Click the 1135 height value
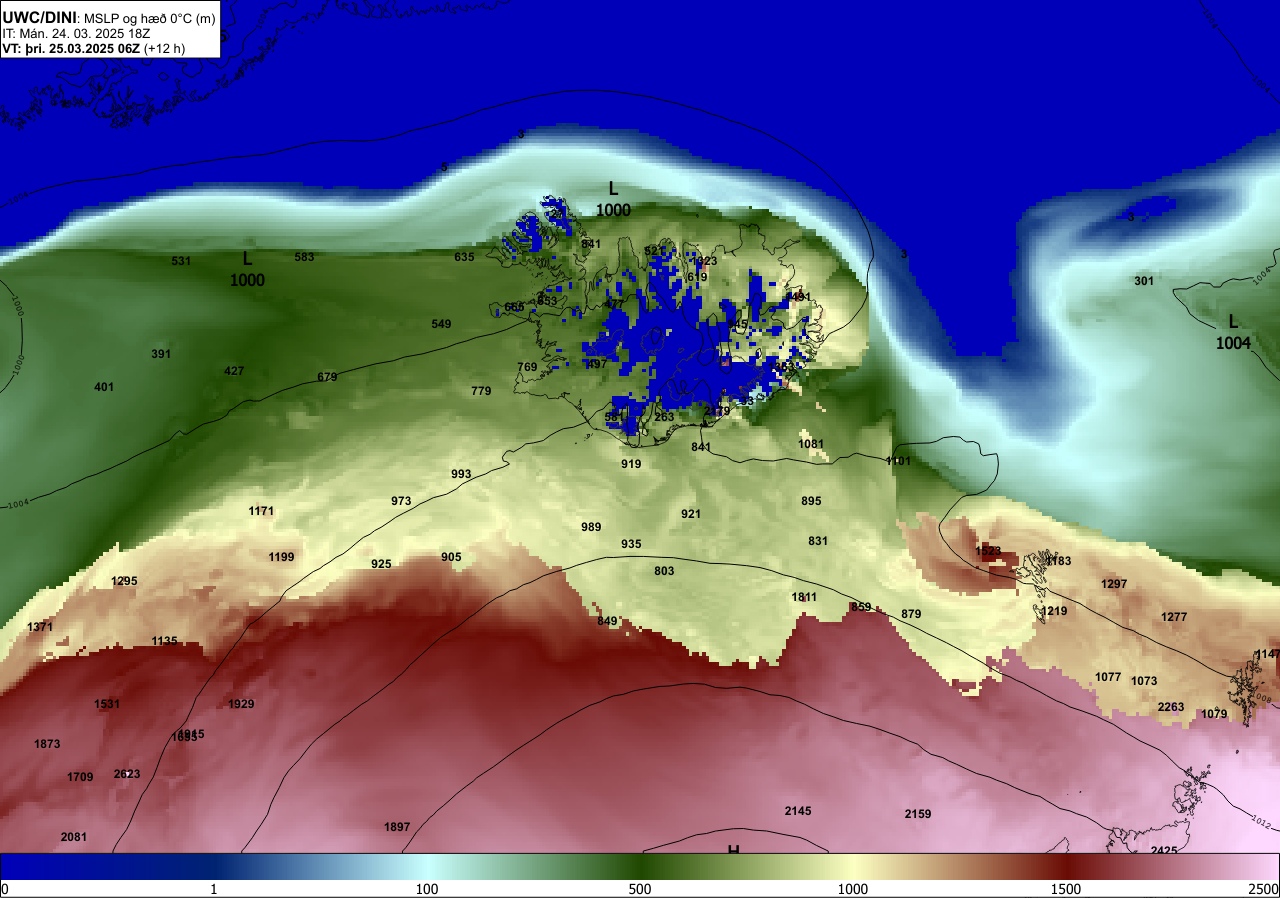 [164, 641]
